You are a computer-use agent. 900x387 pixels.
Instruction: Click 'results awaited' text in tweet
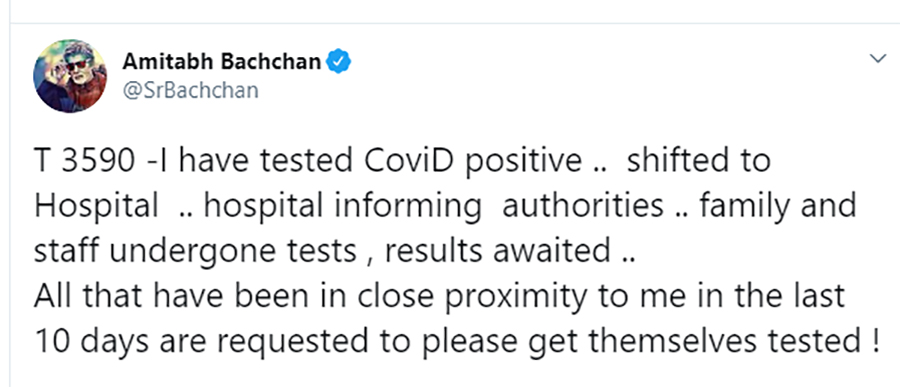pyautogui.click(x=498, y=251)
